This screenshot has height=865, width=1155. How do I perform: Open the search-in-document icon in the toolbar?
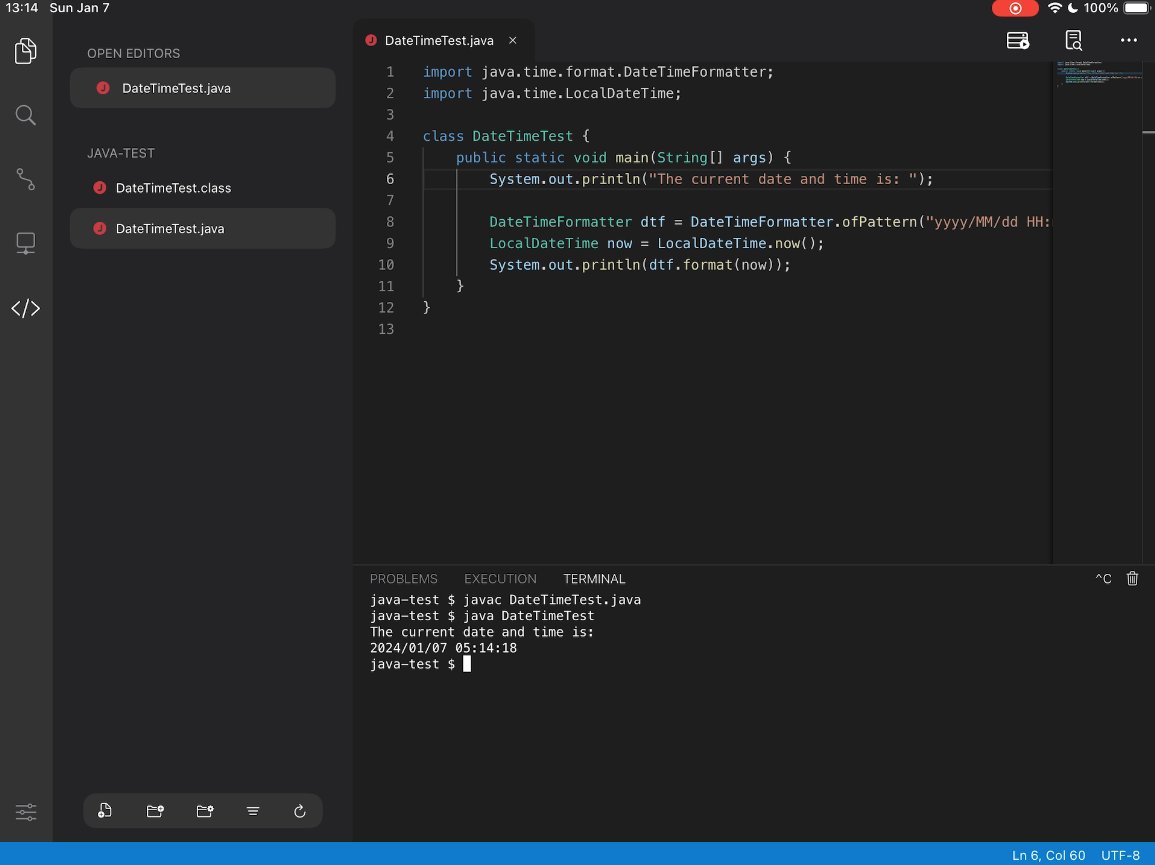(x=1073, y=40)
